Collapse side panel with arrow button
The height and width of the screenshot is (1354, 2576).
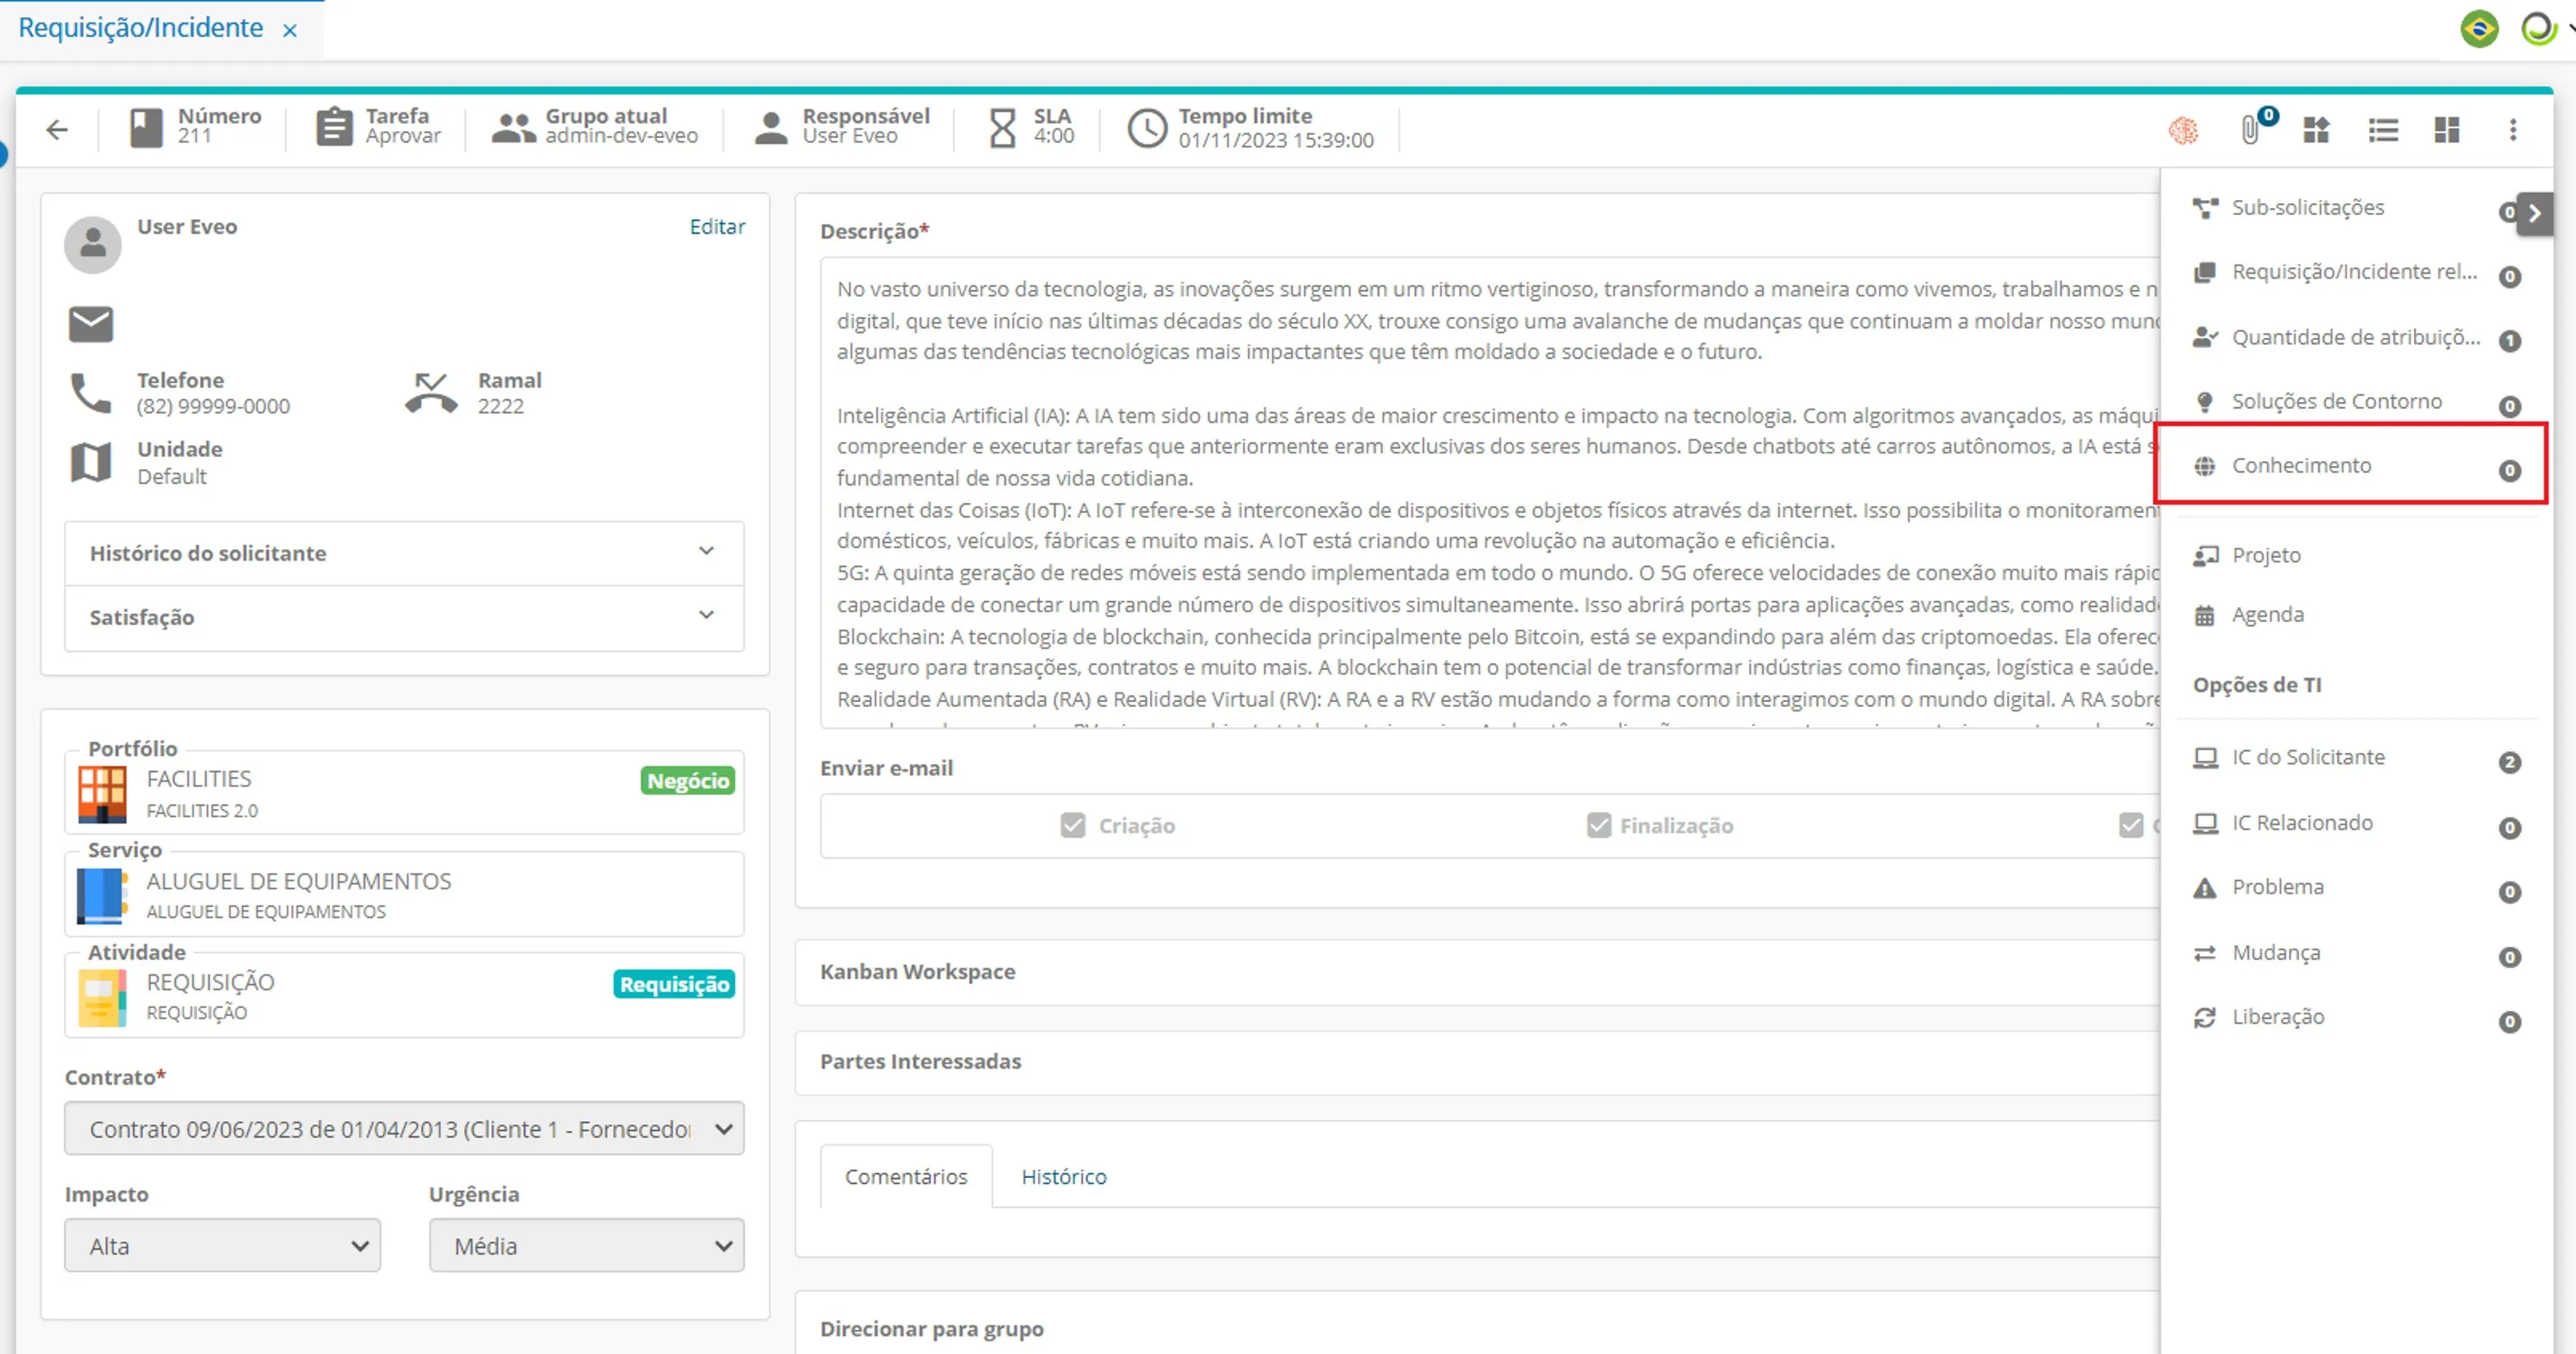pos(2534,213)
